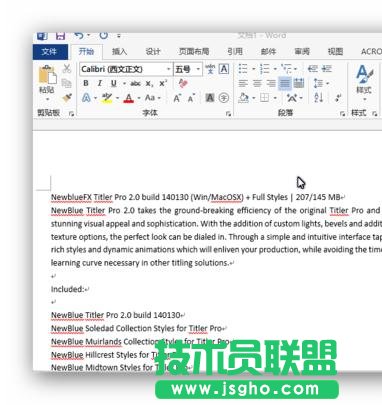Launch the 字体 font dialog launcher

[x=228, y=114]
